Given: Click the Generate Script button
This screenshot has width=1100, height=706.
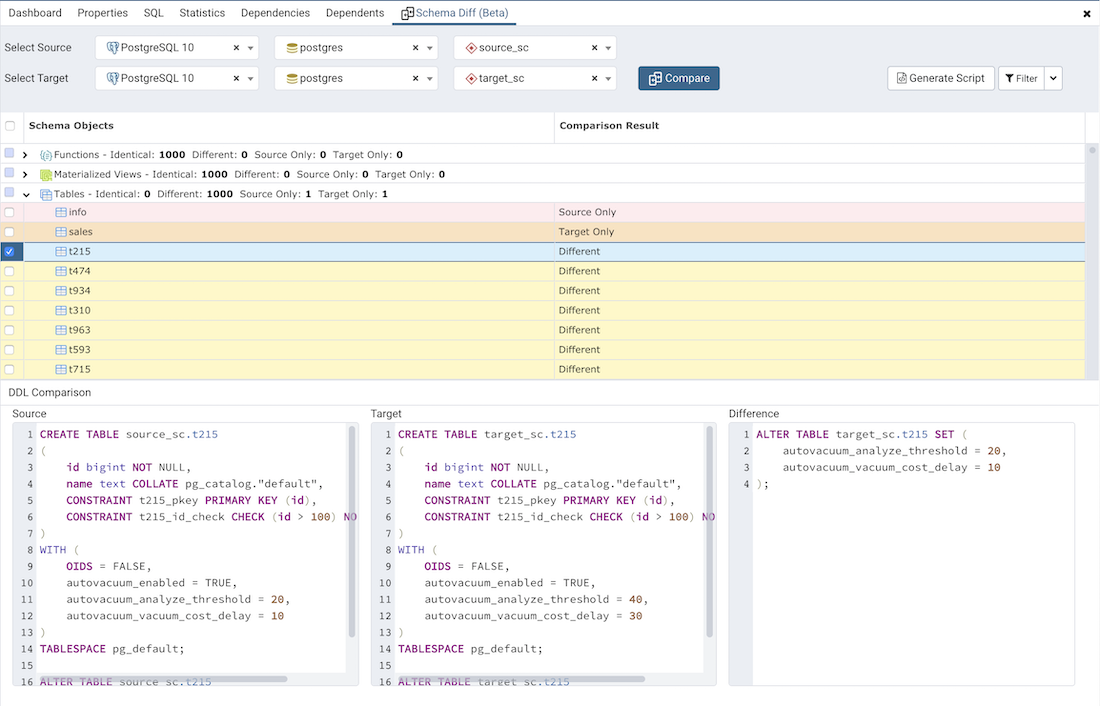Looking at the screenshot, I should pos(940,78).
